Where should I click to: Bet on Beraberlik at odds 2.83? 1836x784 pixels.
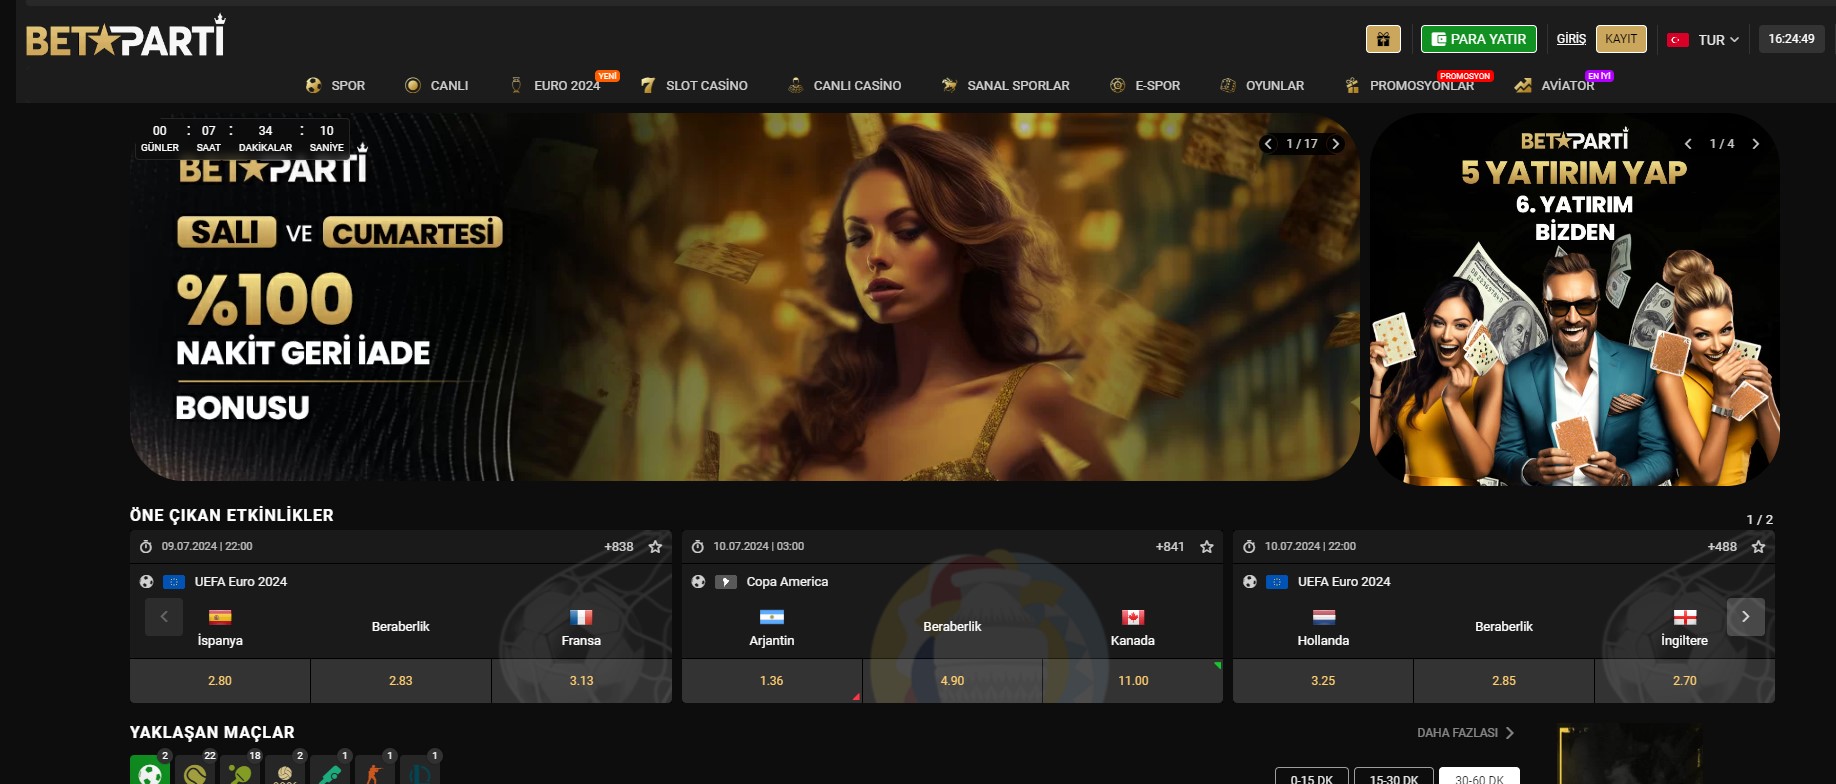pos(401,681)
